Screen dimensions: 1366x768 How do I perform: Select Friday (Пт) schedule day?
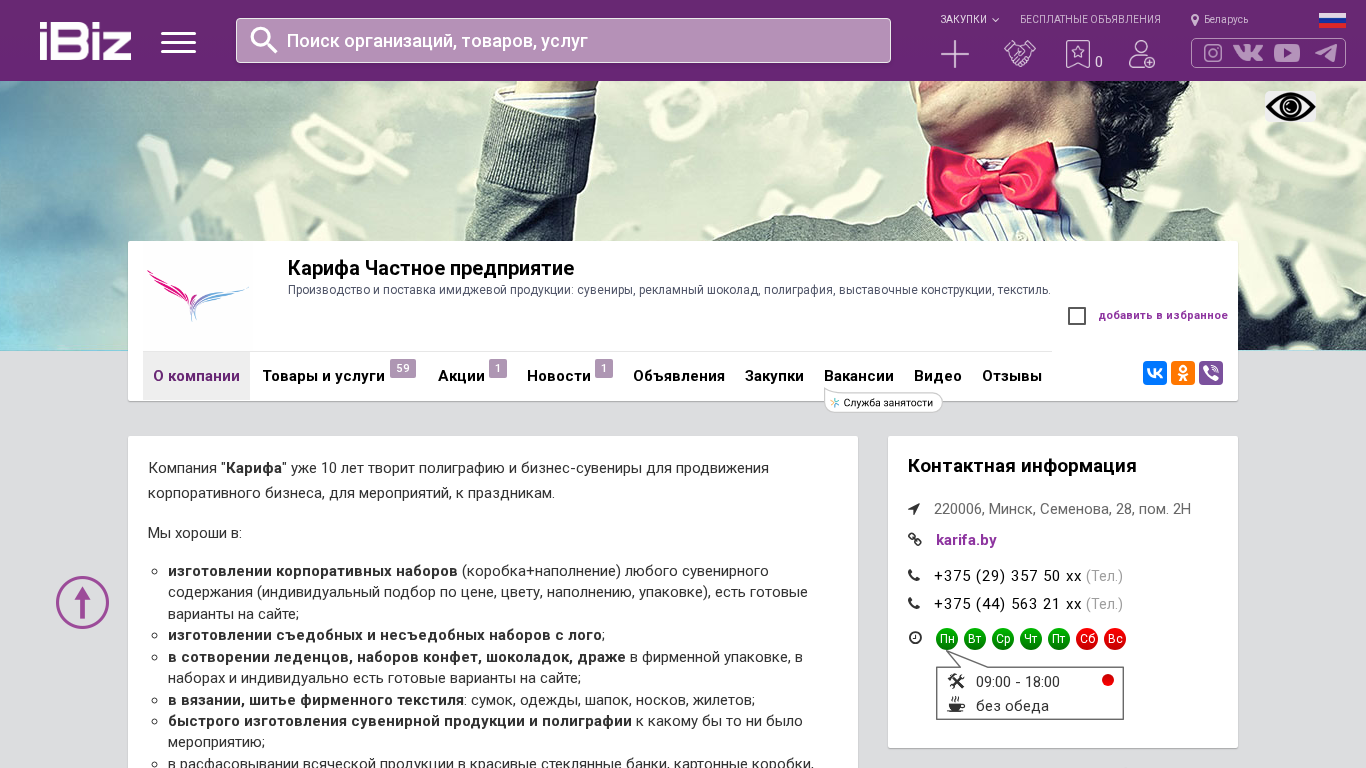[1059, 639]
